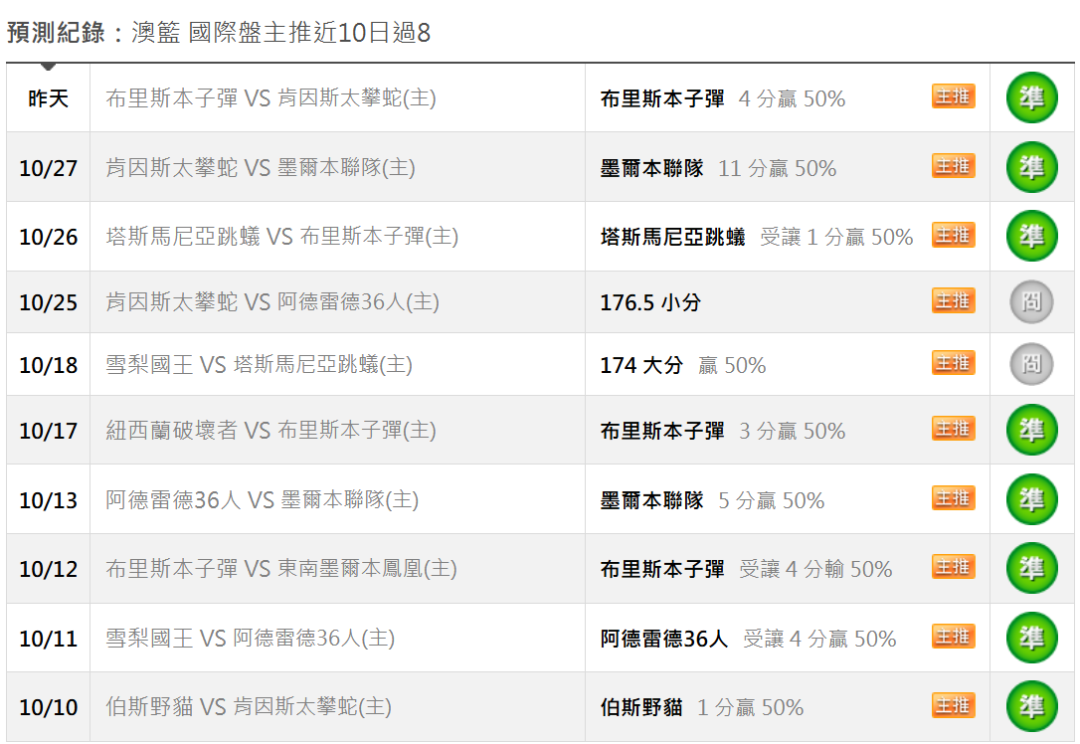Select the 176.5 小分 prediction
Screen dimensions: 1080x744
[x=650, y=302]
